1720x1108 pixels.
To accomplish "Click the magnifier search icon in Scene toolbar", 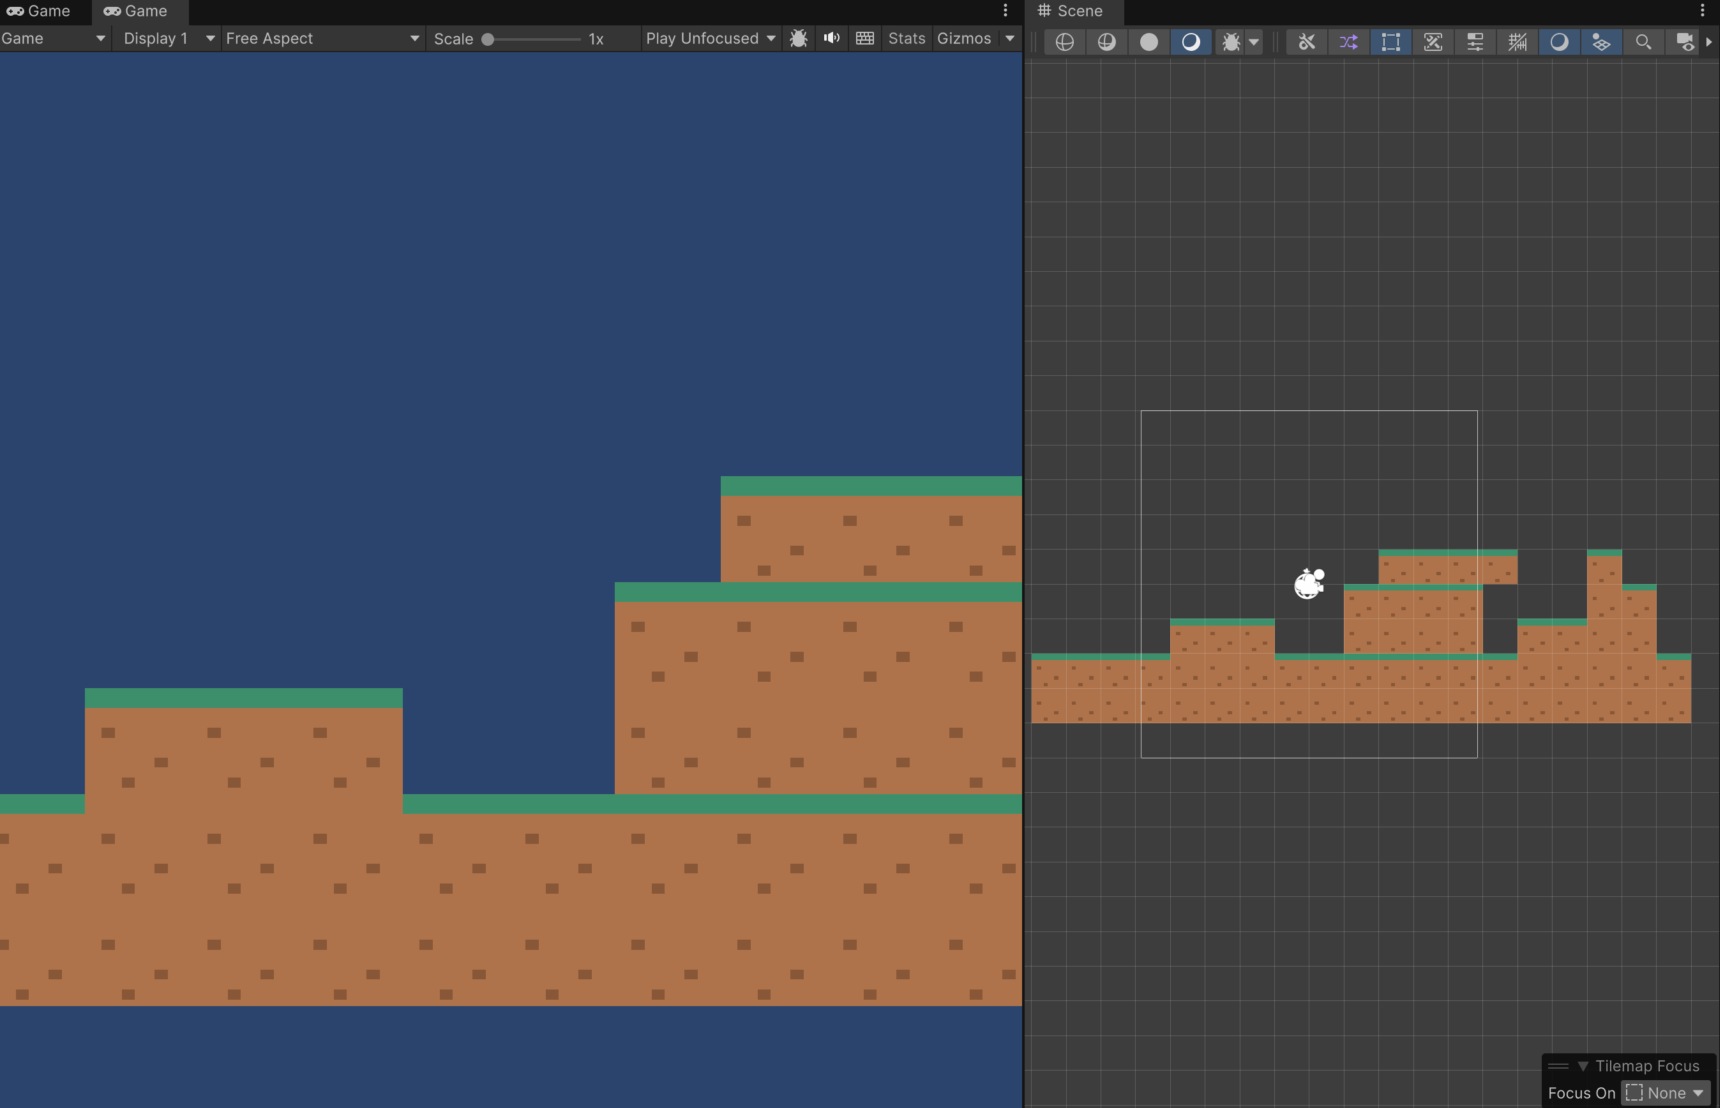I will [x=1643, y=42].
